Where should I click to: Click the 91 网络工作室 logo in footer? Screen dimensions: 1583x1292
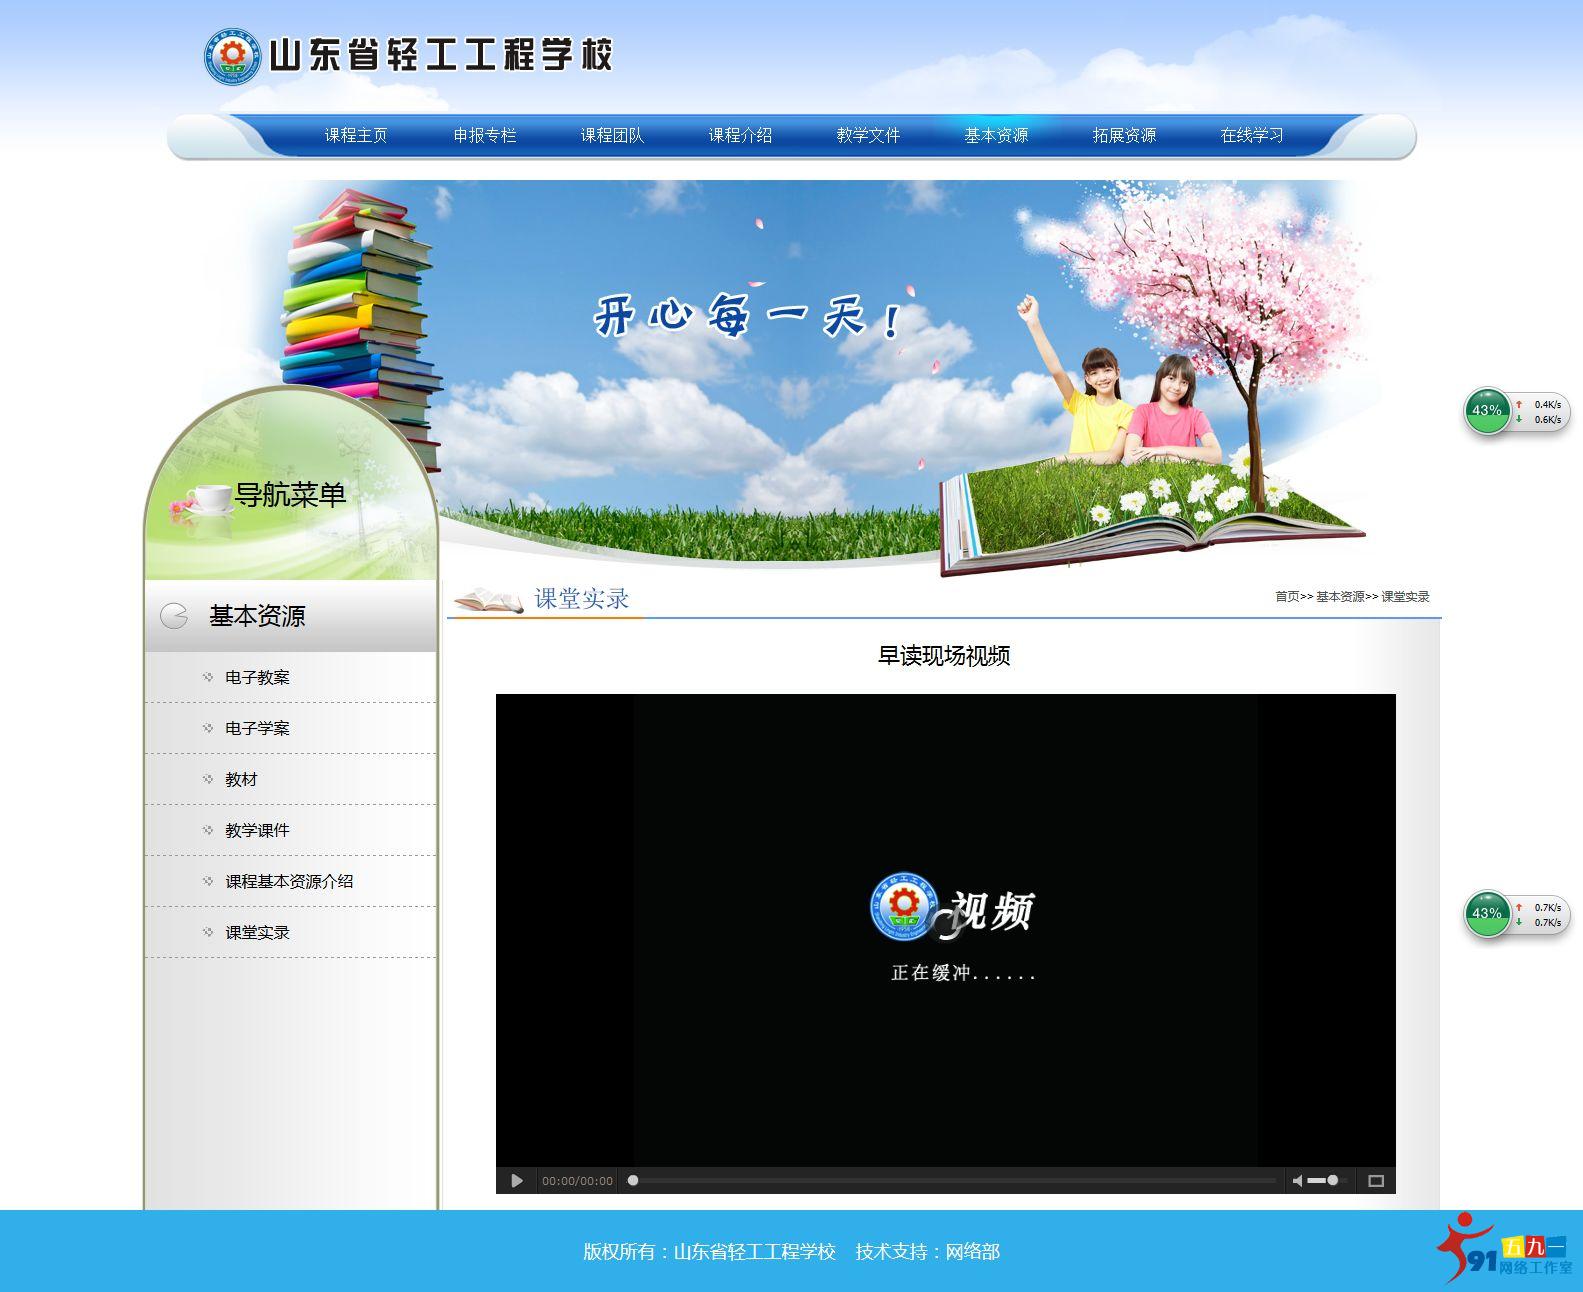[x=1504, y=1248]
